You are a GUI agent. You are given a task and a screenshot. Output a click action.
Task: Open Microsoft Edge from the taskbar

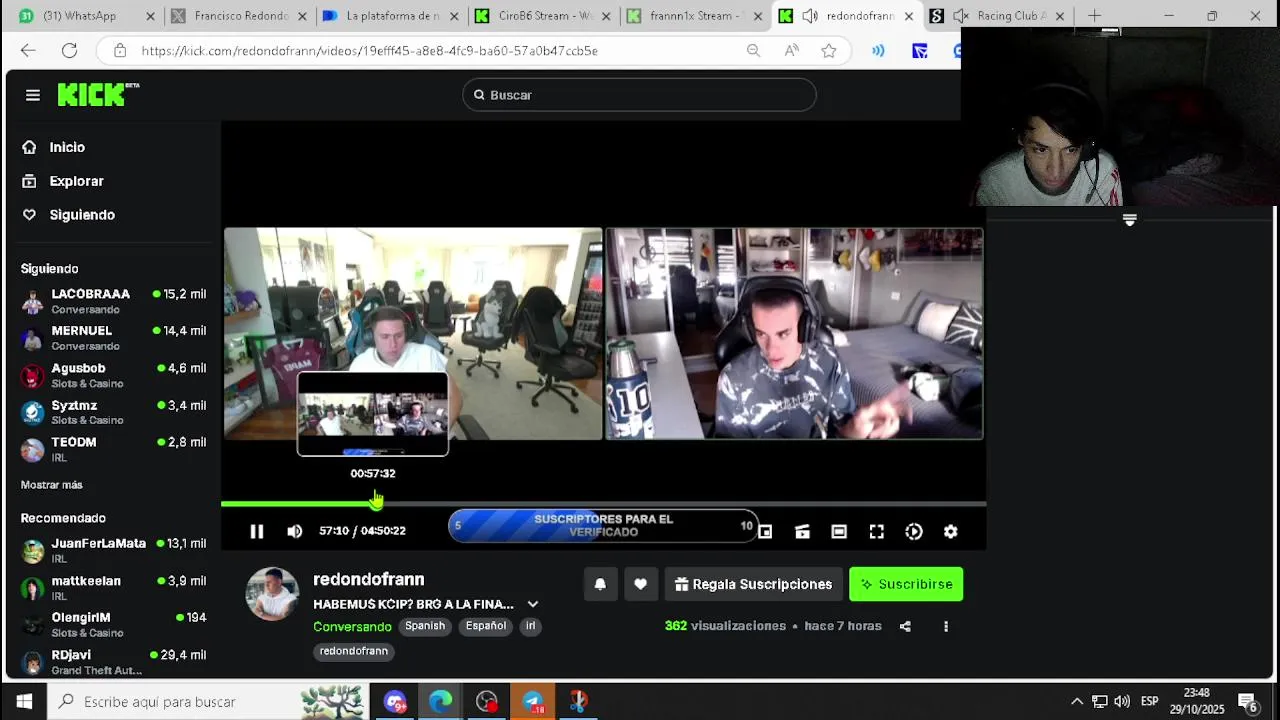(x=441, y=702)
